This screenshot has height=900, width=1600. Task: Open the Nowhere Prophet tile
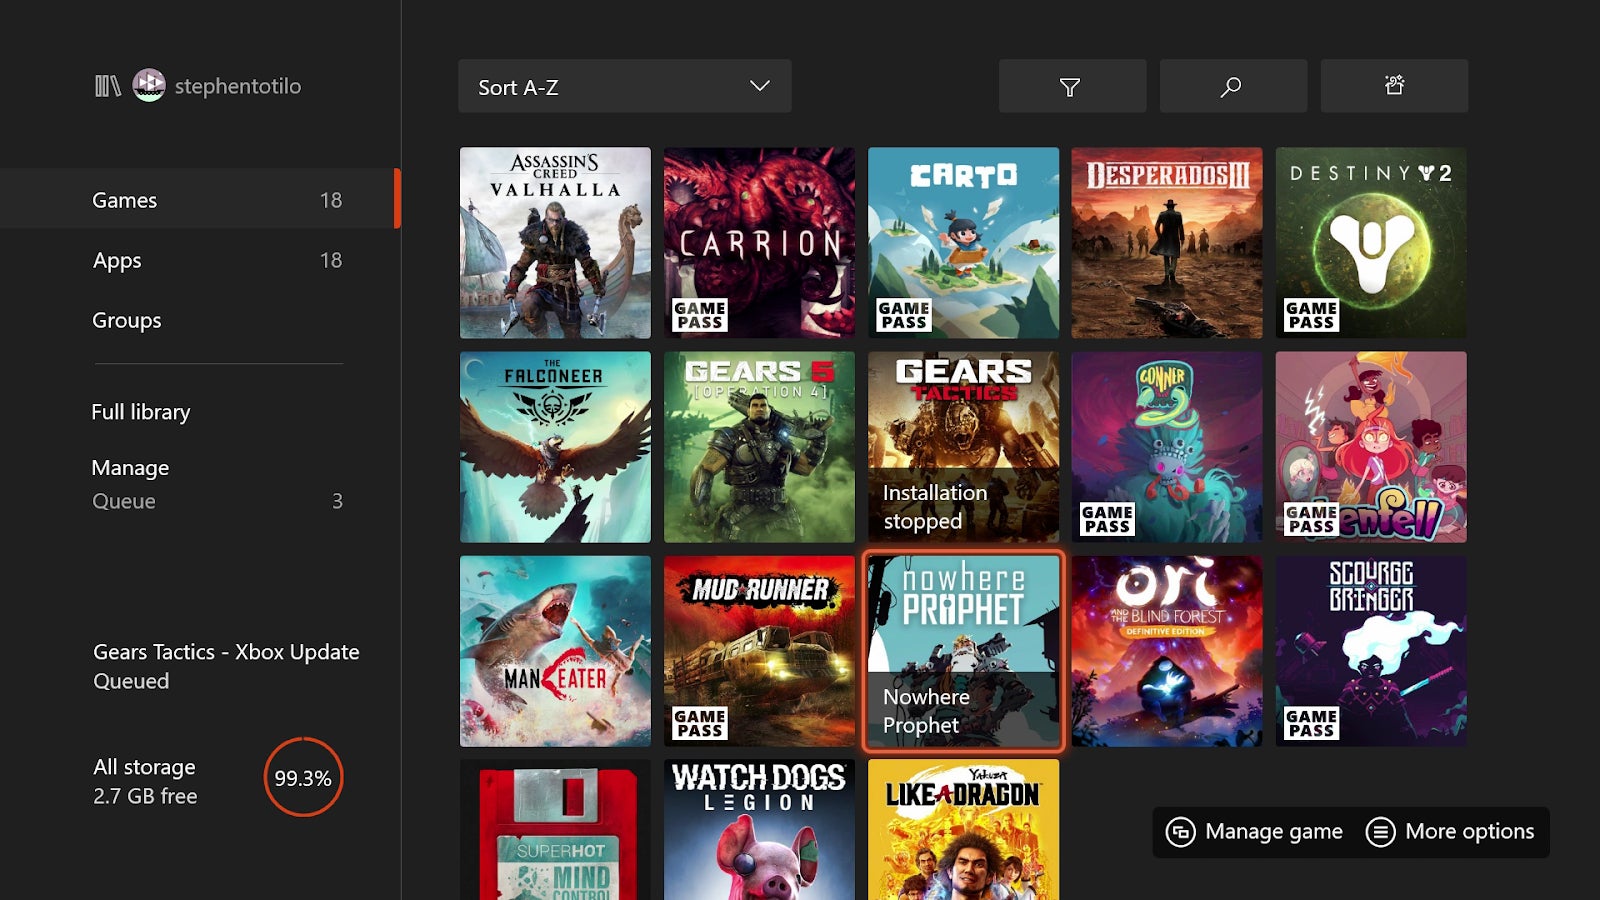963,650
